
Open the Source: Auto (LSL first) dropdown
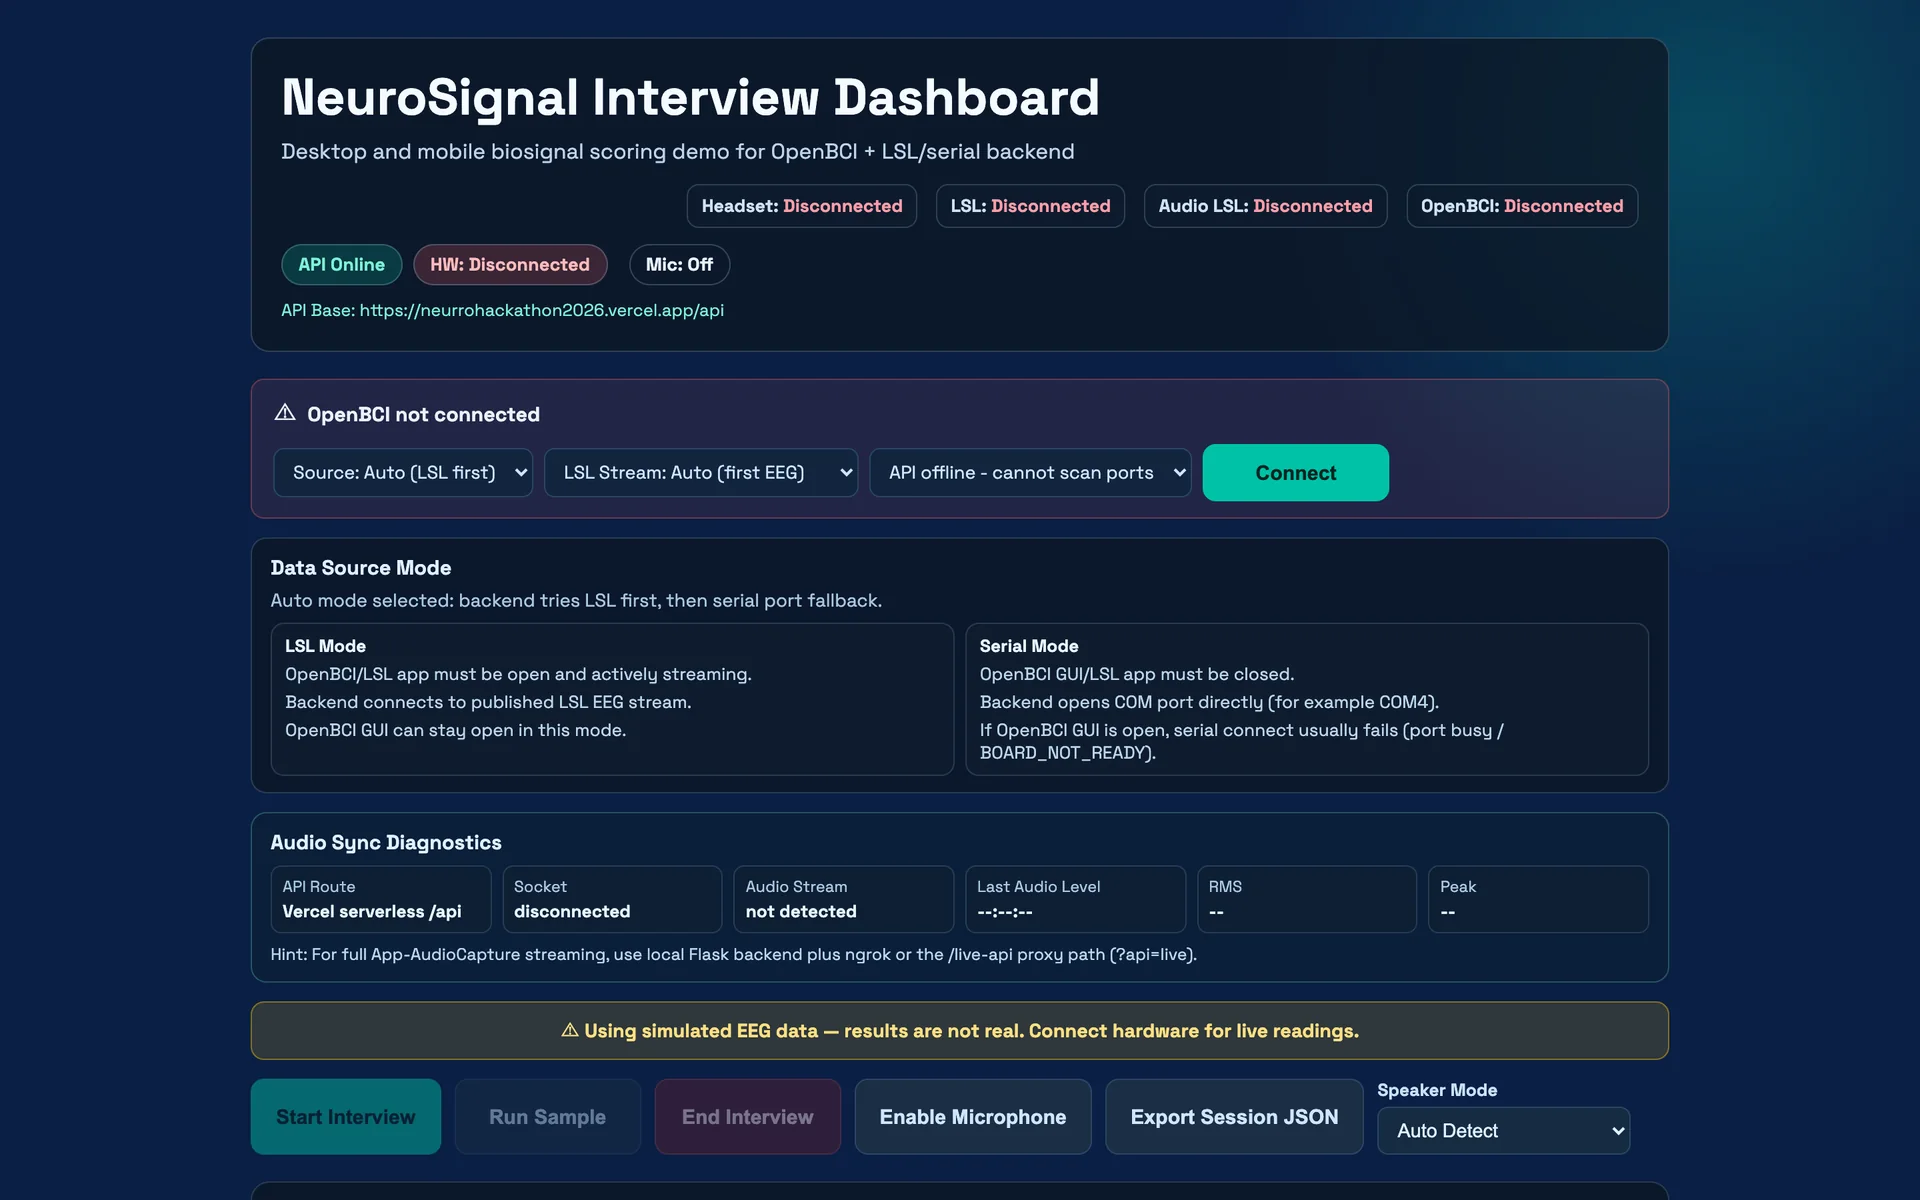coord(403,473)
